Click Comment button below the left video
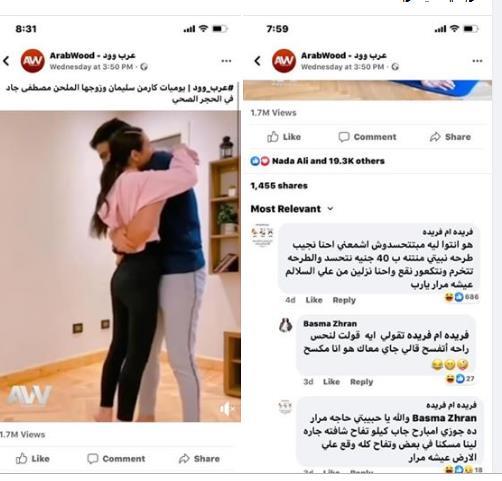The image size is (502, 481). point(116,459)
